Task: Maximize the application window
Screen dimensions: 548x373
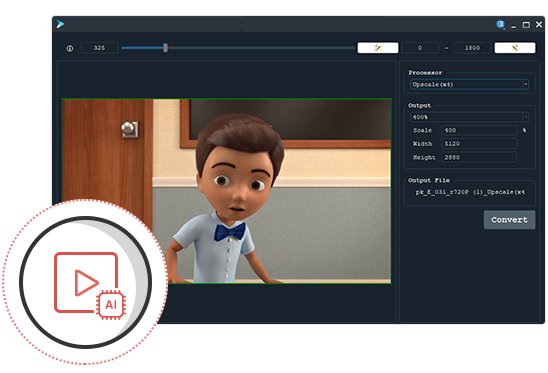Action: (x=526, y=25)
